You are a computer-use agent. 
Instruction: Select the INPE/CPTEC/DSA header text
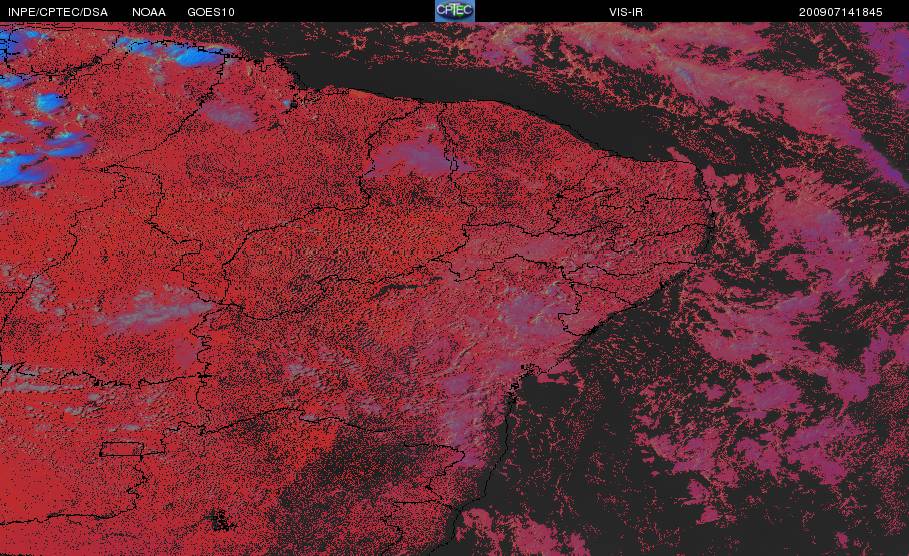coord(58,12)
